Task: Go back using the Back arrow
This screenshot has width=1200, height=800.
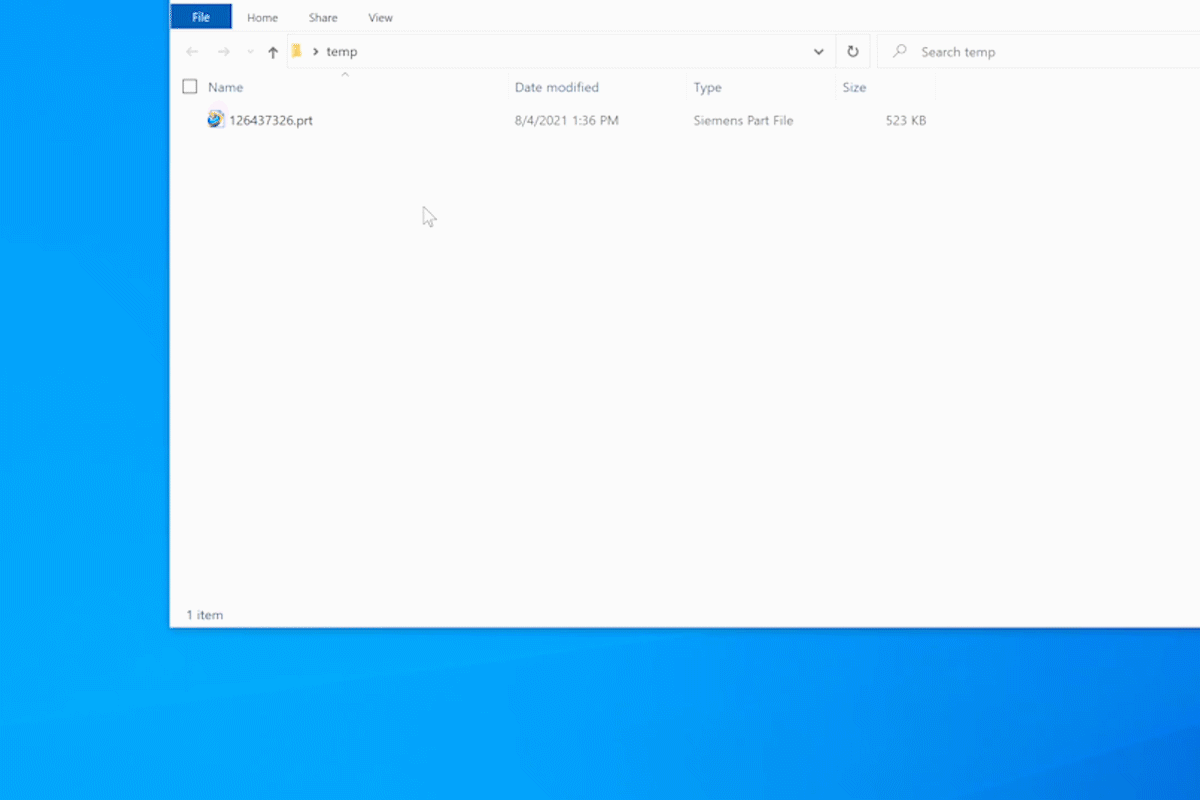Action: click(x=192, y=52)
